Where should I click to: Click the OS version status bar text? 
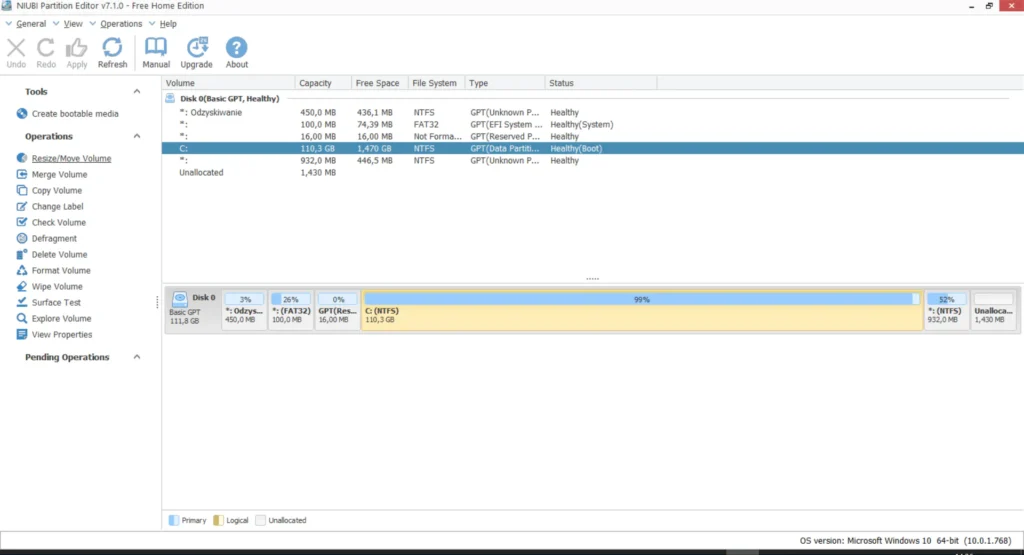(905, 541)
